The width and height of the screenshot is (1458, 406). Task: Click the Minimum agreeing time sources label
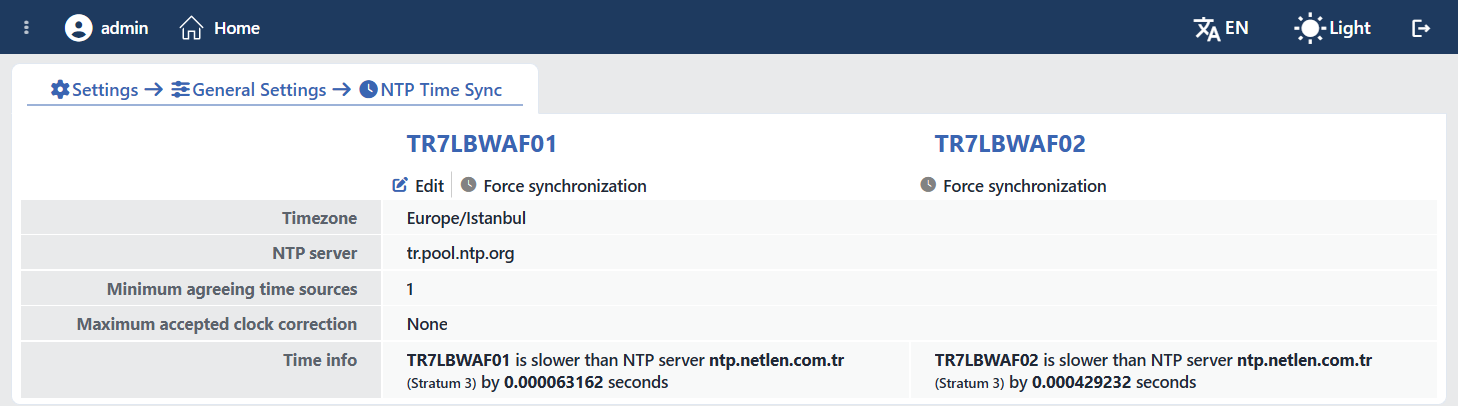tap(232, 289)
